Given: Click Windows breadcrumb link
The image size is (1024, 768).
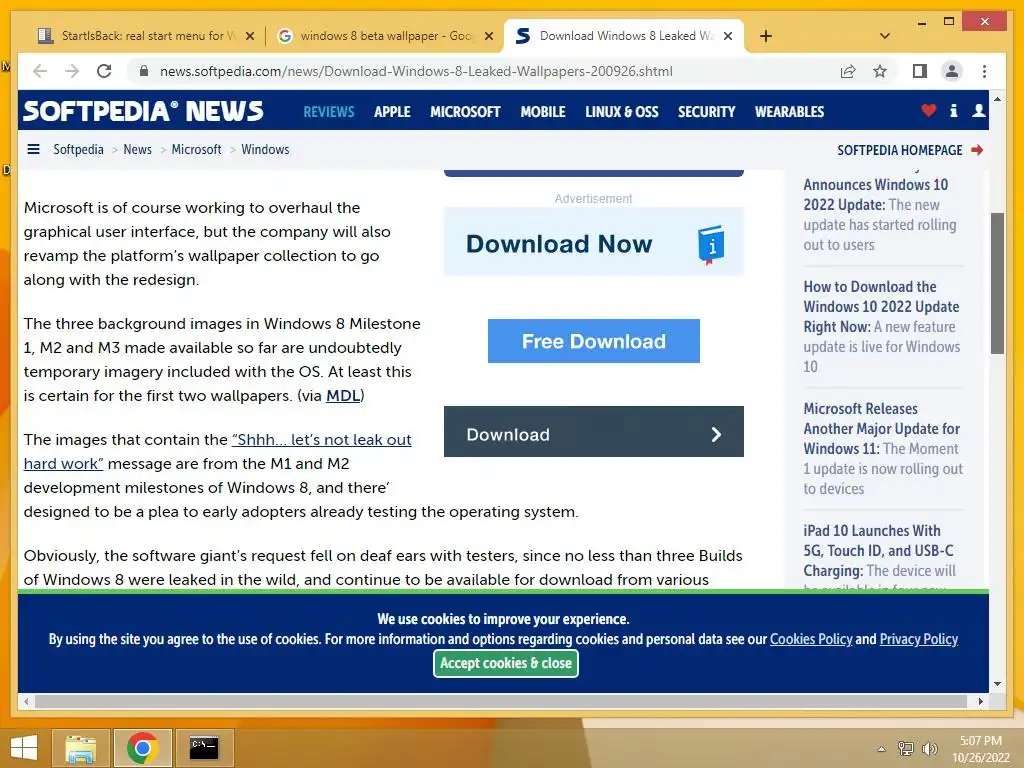Looking at the screenshot, I should pyautogui.click(x=265, y=150).
